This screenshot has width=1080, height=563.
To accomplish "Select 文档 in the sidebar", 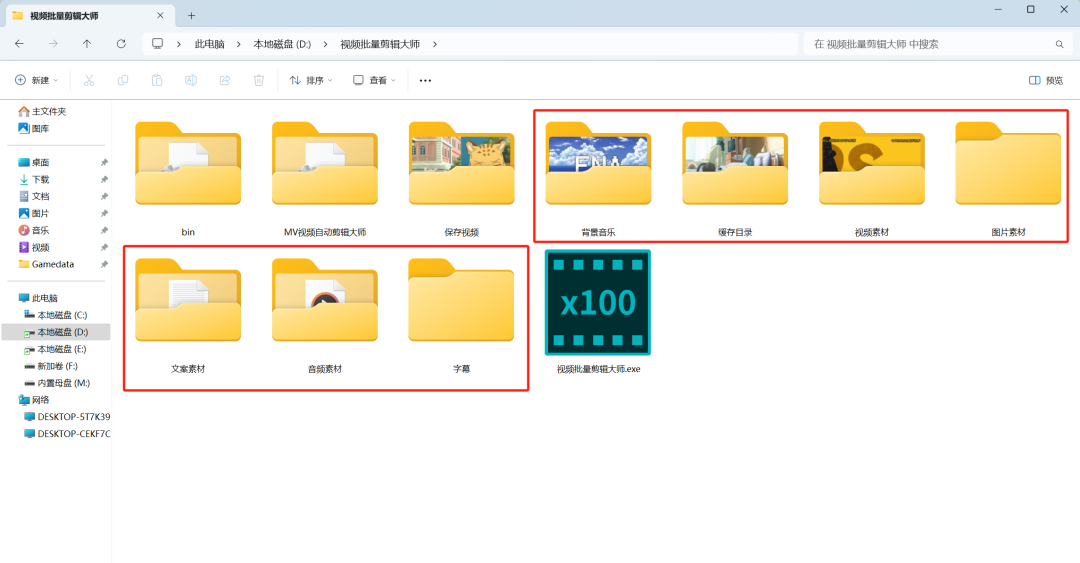I will point(34,196).
